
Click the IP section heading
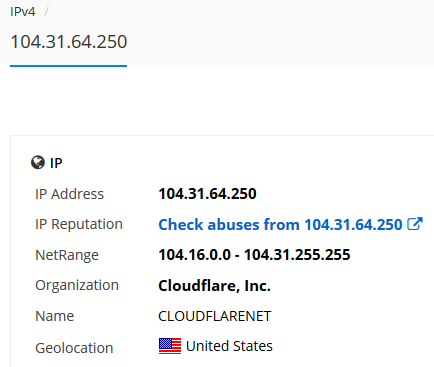56,163
